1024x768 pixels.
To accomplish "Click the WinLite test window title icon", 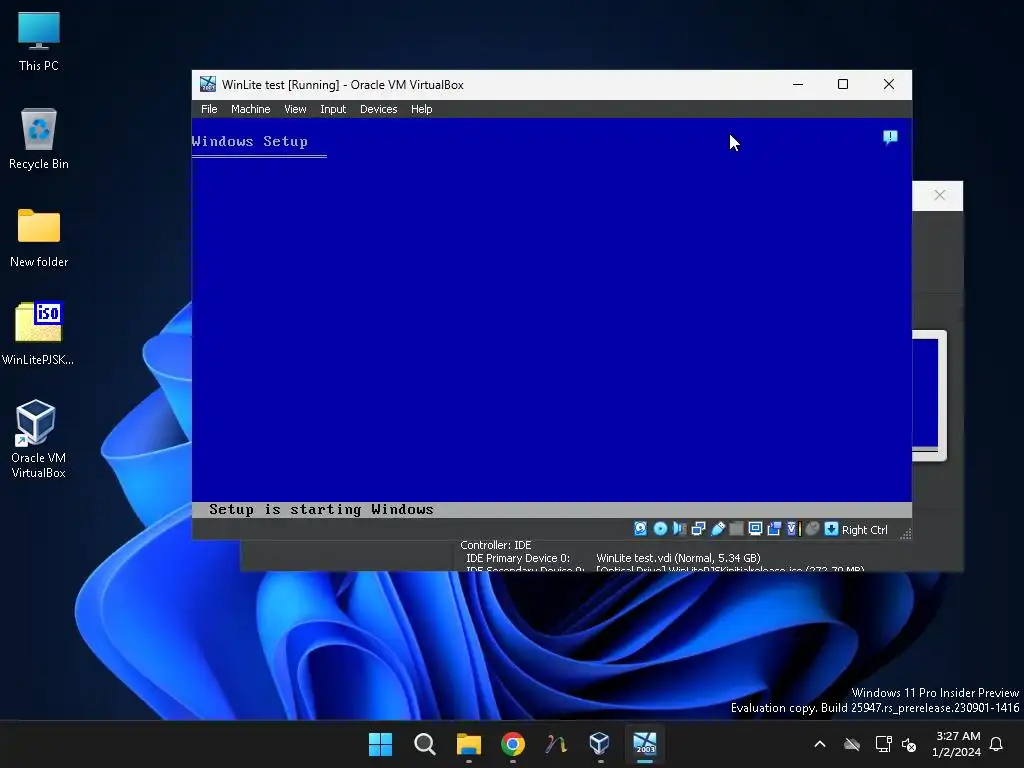I will 208,84.
